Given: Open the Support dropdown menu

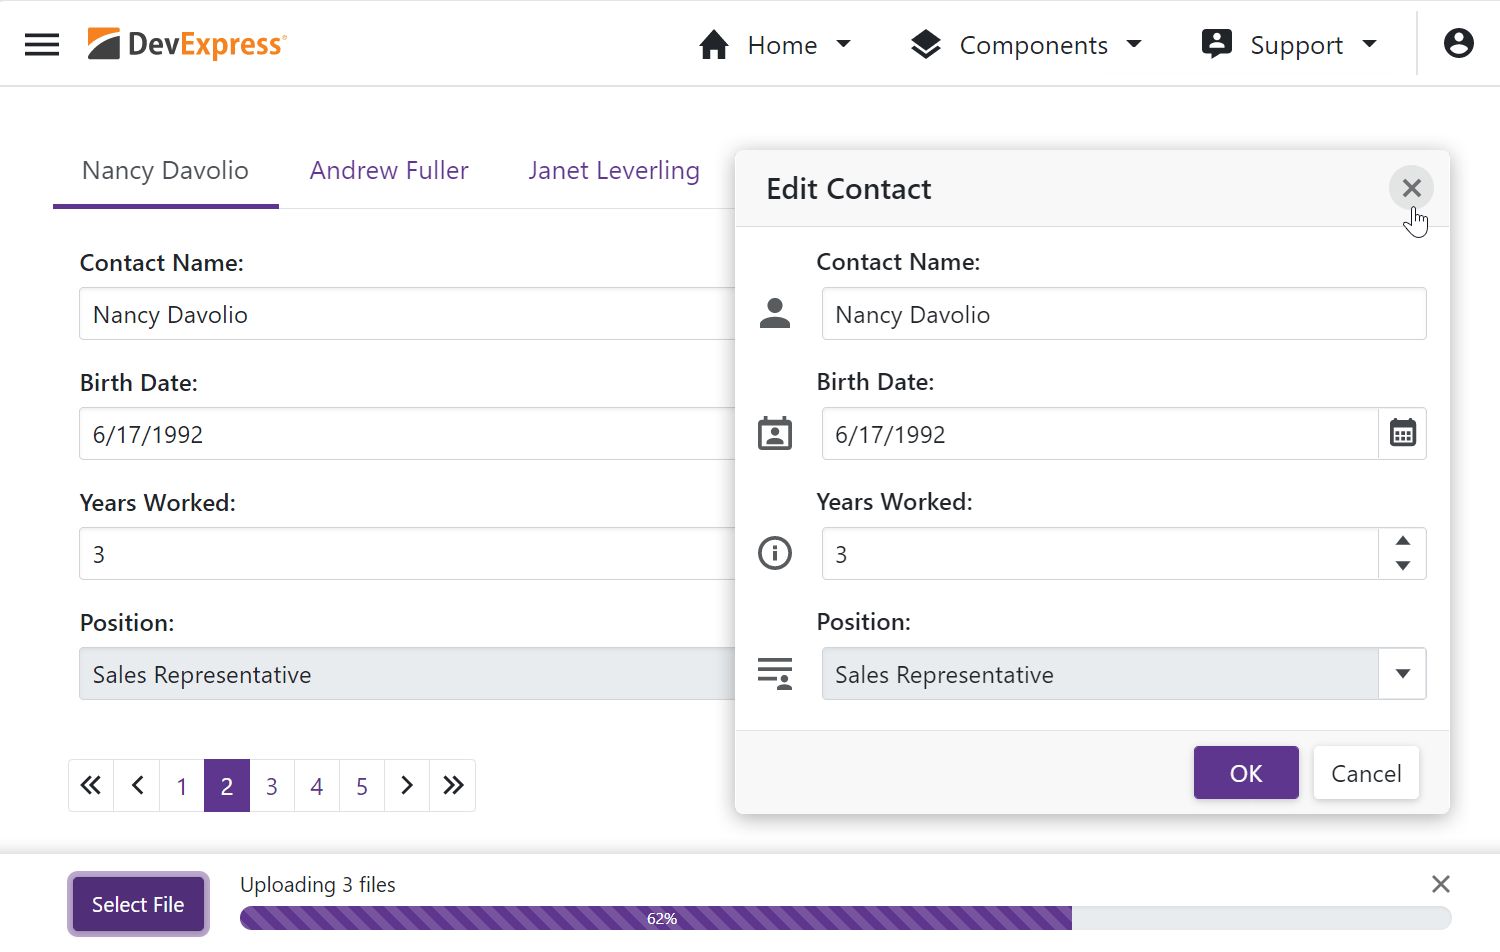Looking at the screenshot, I should pos(1290,45).
